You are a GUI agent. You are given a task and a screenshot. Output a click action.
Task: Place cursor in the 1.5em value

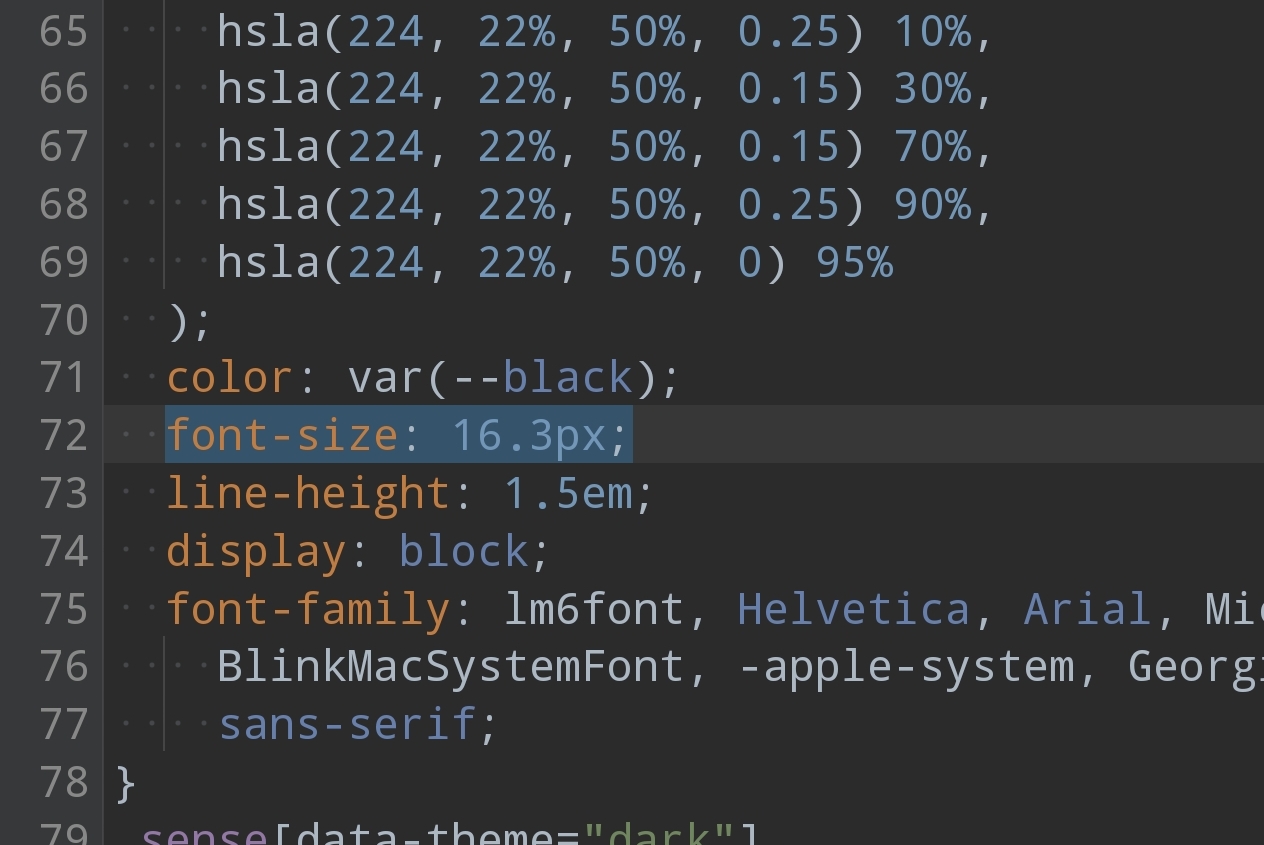coord(566,494)
